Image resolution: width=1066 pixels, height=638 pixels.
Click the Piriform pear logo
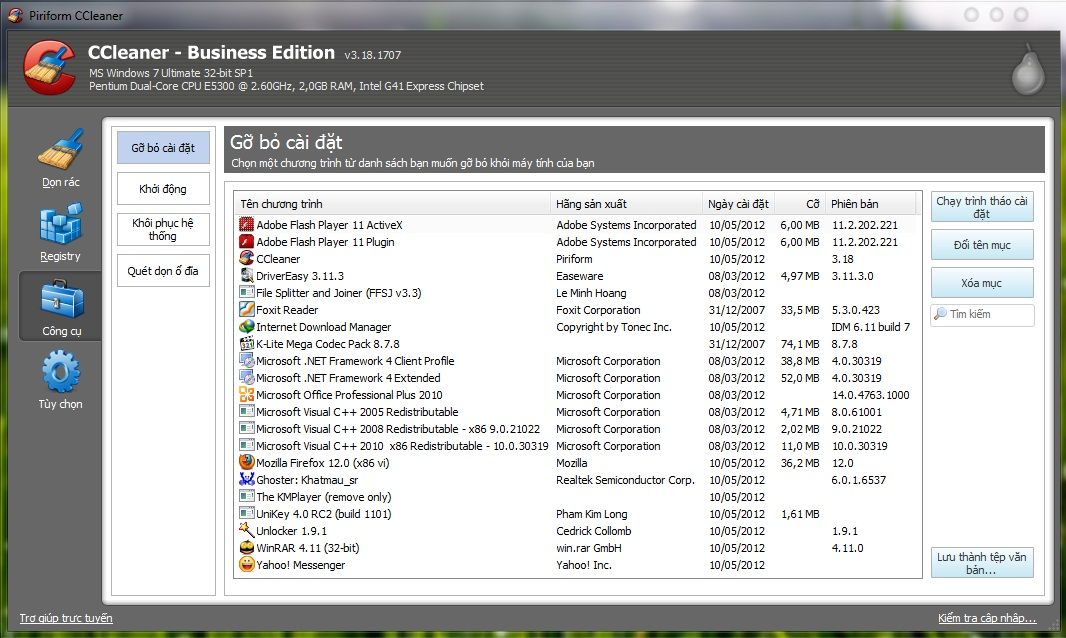tap(1028, 69)
